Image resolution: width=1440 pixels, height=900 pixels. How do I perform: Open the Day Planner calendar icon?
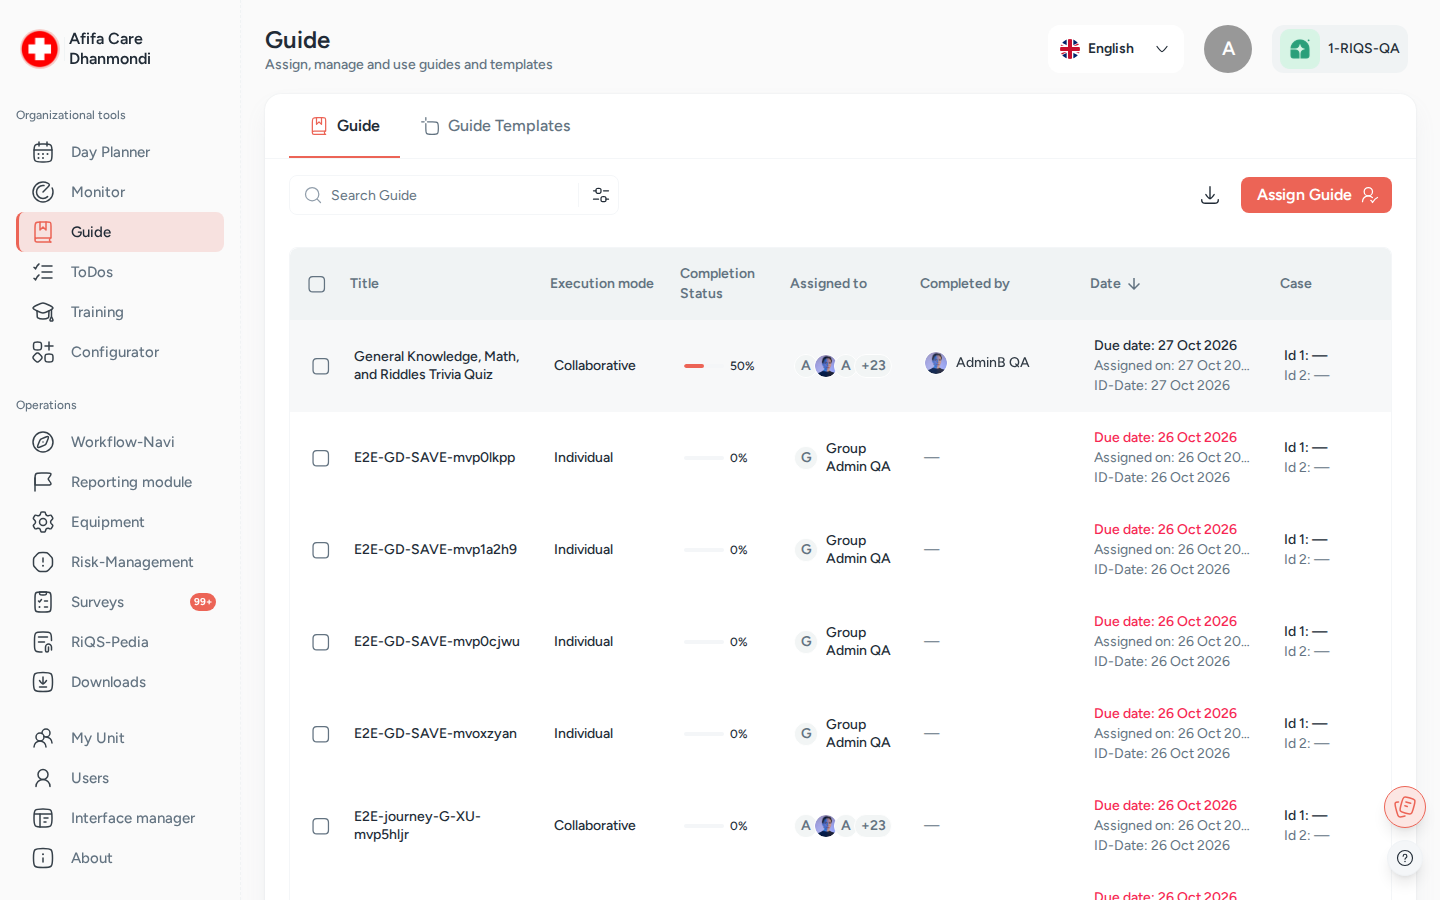(43, 152)
